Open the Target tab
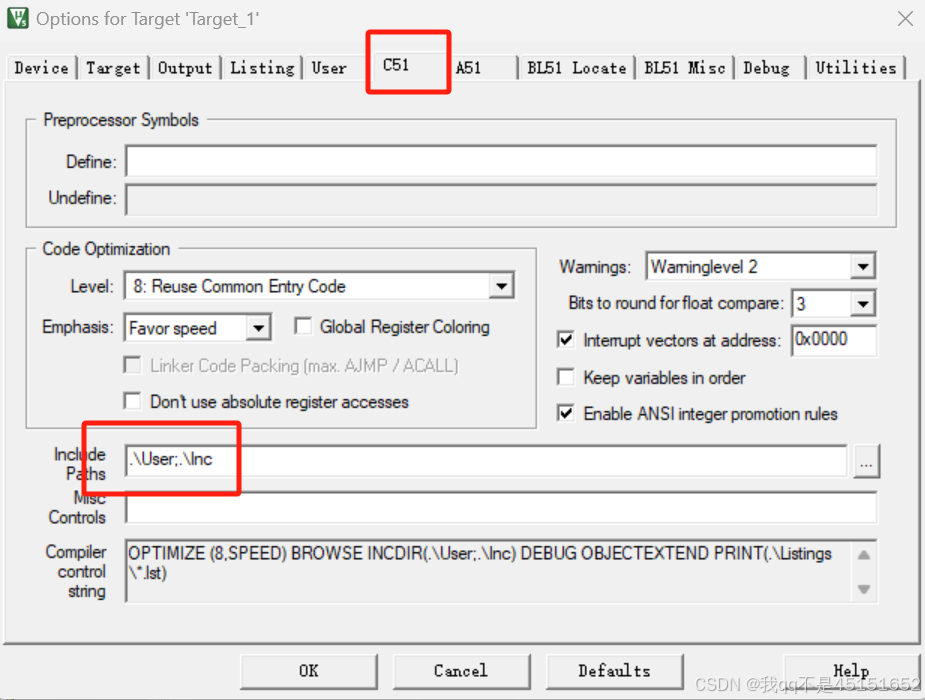The height and width of the screenshot is (700, 925). [x=113, y=68]
